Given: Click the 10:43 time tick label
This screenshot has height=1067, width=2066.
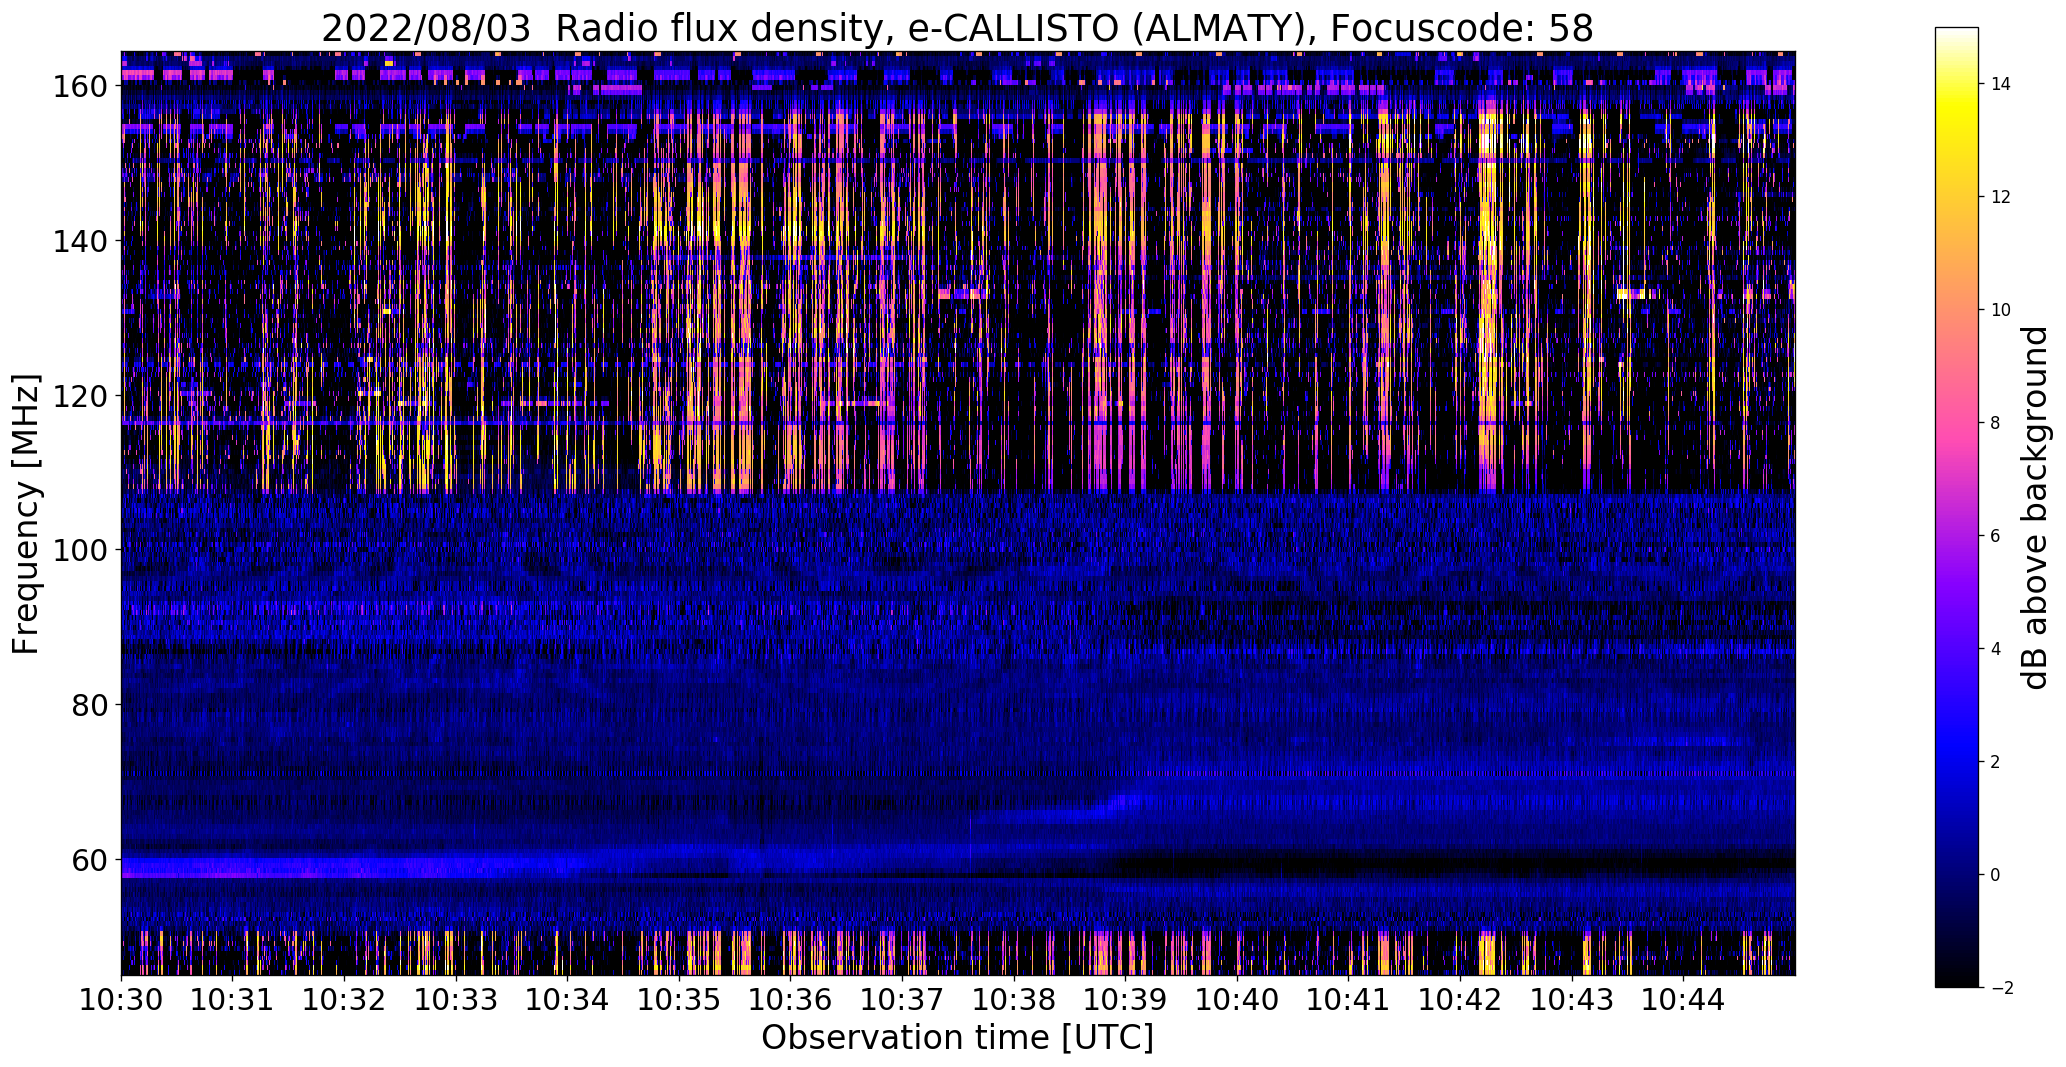Looking at the screenshot, I should coord(1572,998).
